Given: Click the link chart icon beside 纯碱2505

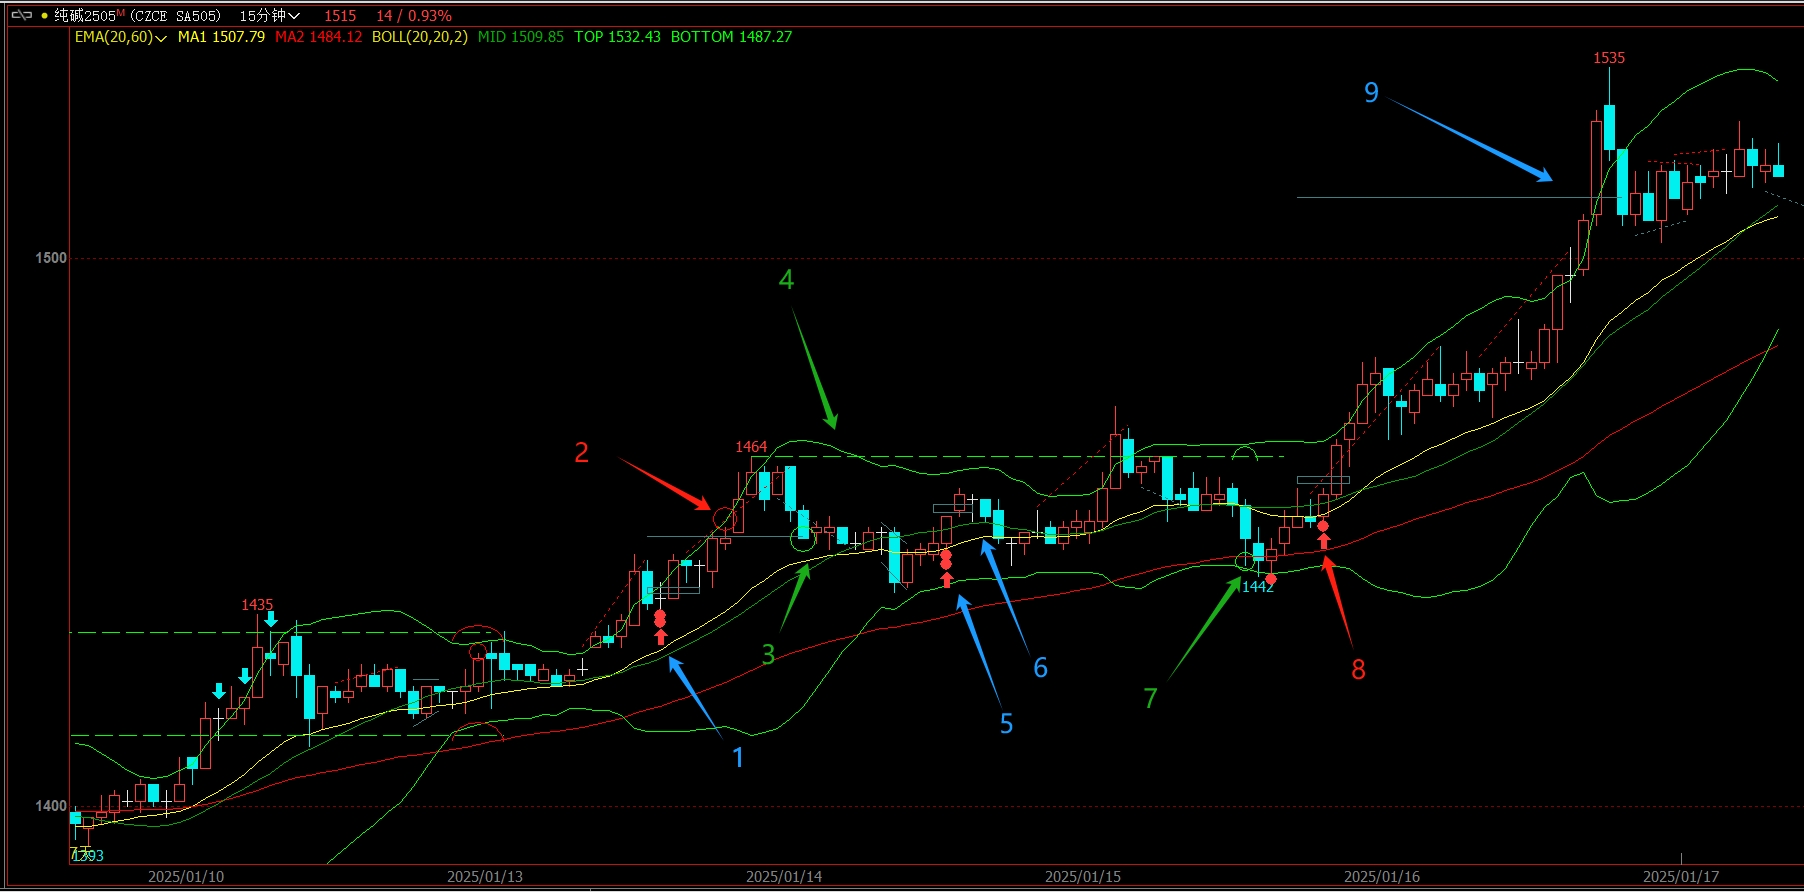Looking at the screenshot, I should click(21, 15).
